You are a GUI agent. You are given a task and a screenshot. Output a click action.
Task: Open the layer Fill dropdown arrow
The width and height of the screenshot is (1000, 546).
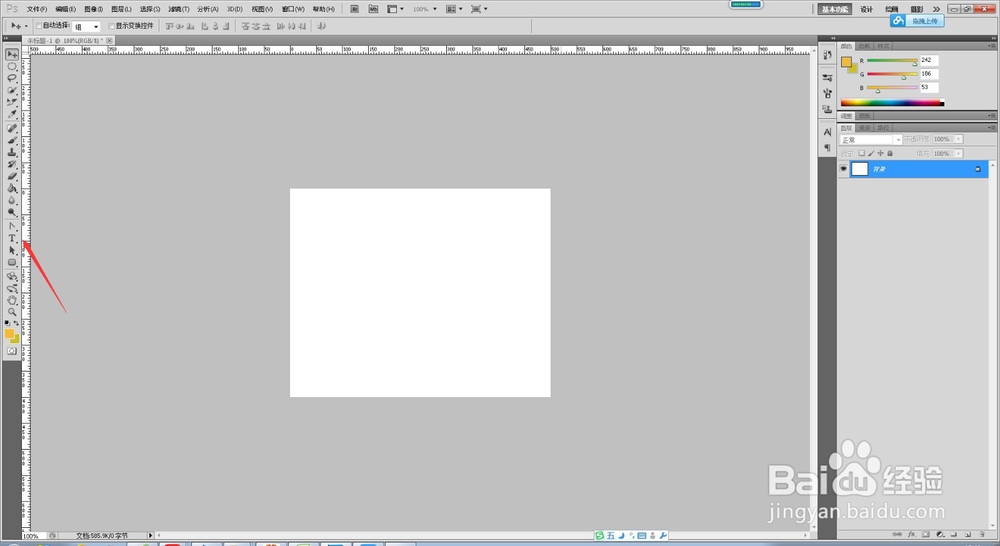[x=959, y=154]
